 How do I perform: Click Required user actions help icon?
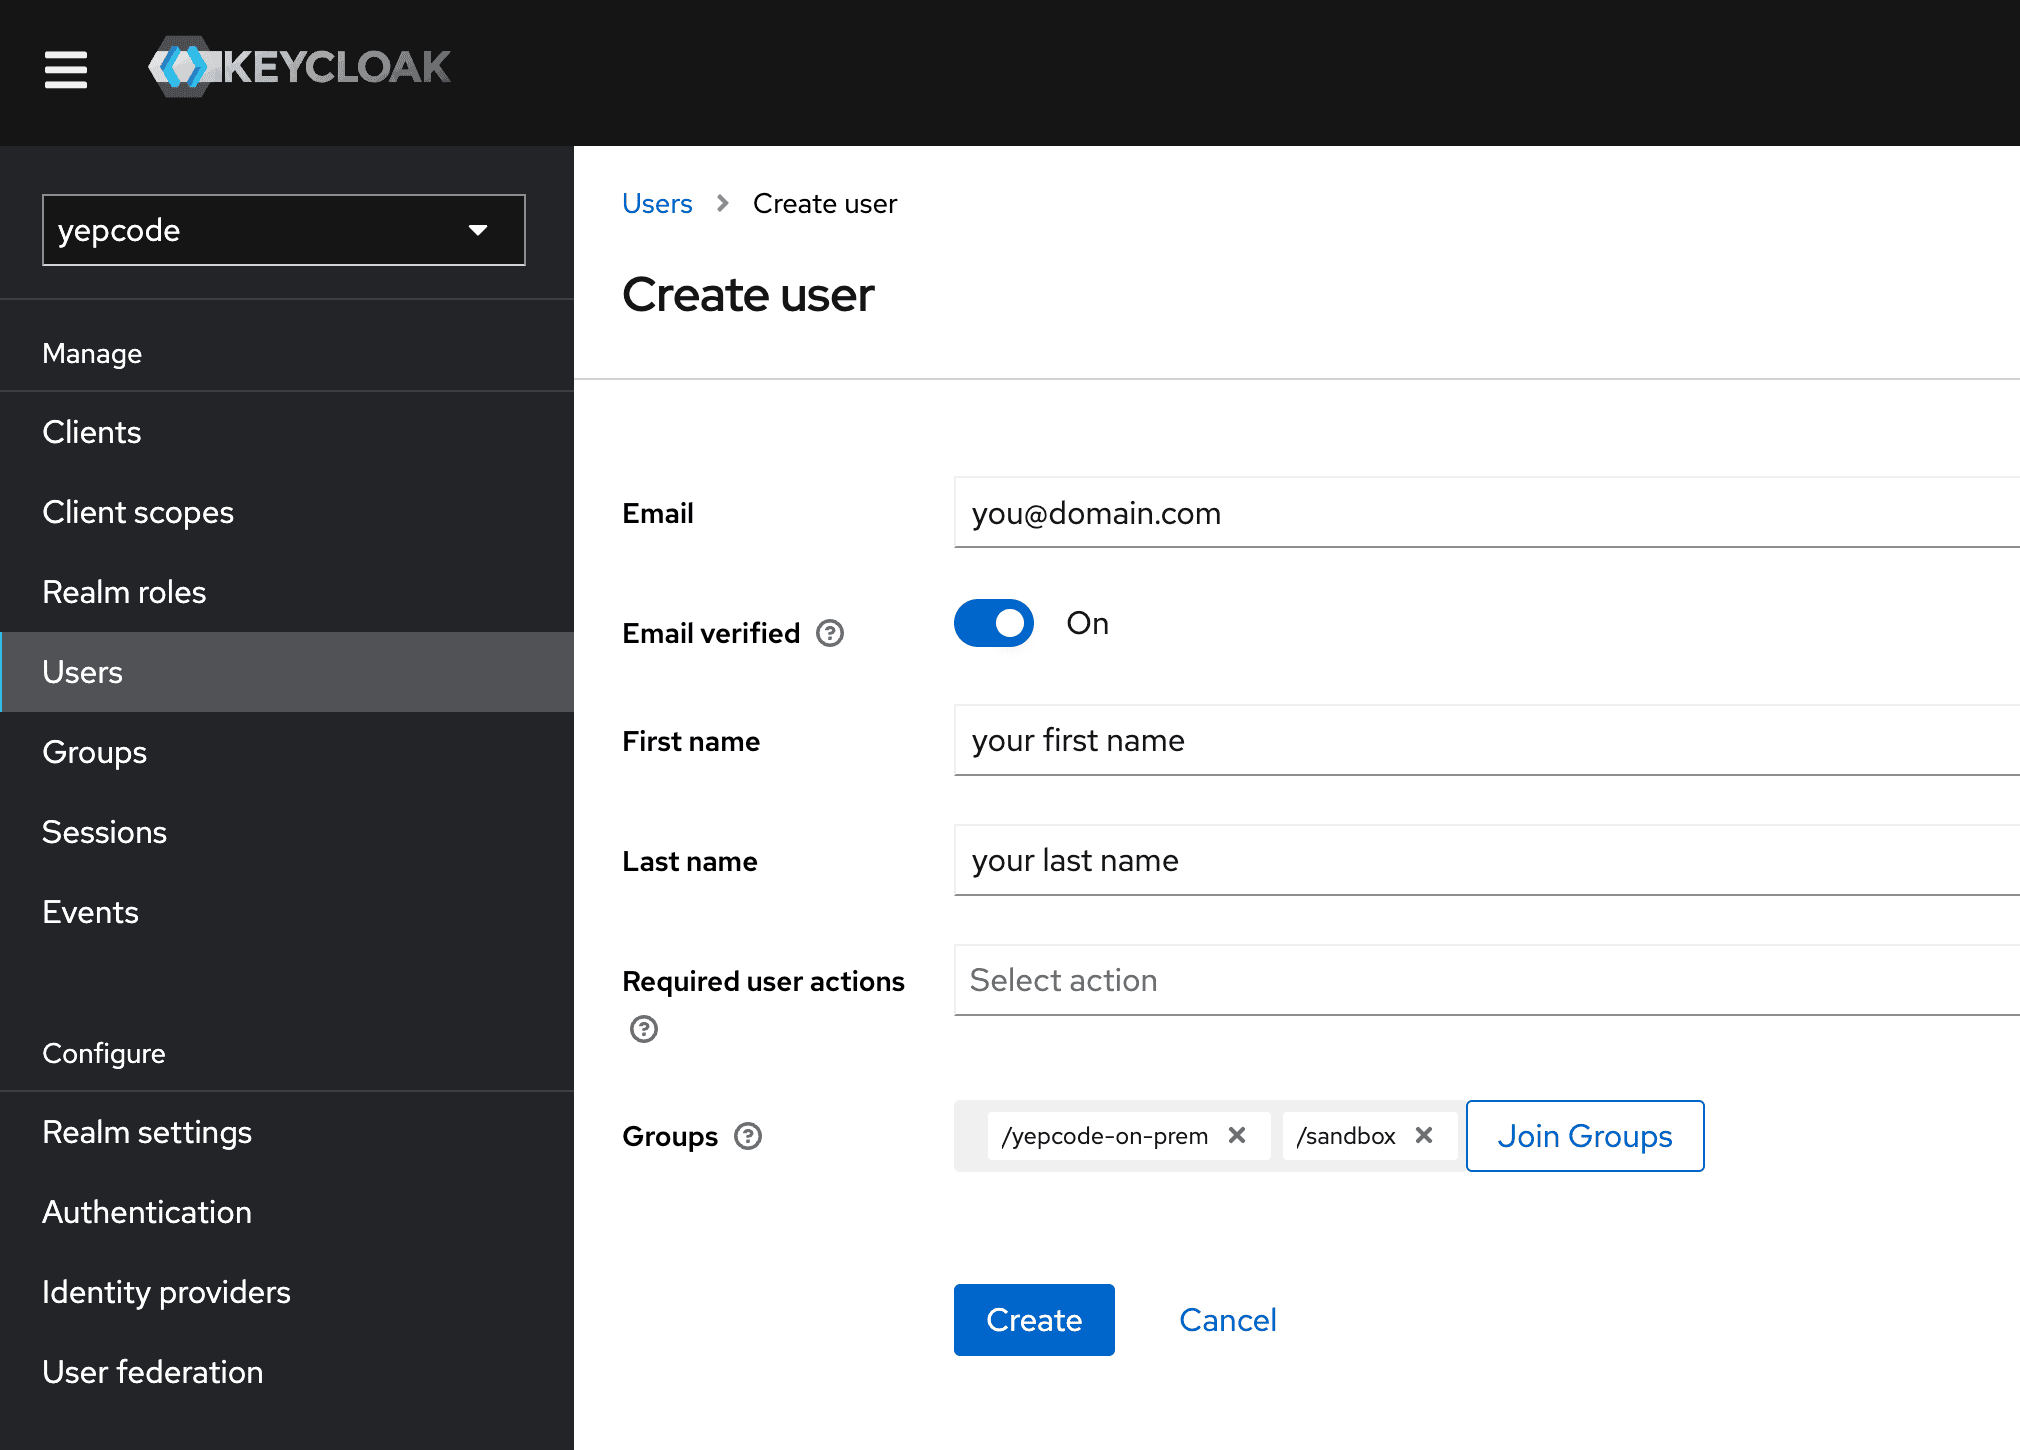point(644,1029)
